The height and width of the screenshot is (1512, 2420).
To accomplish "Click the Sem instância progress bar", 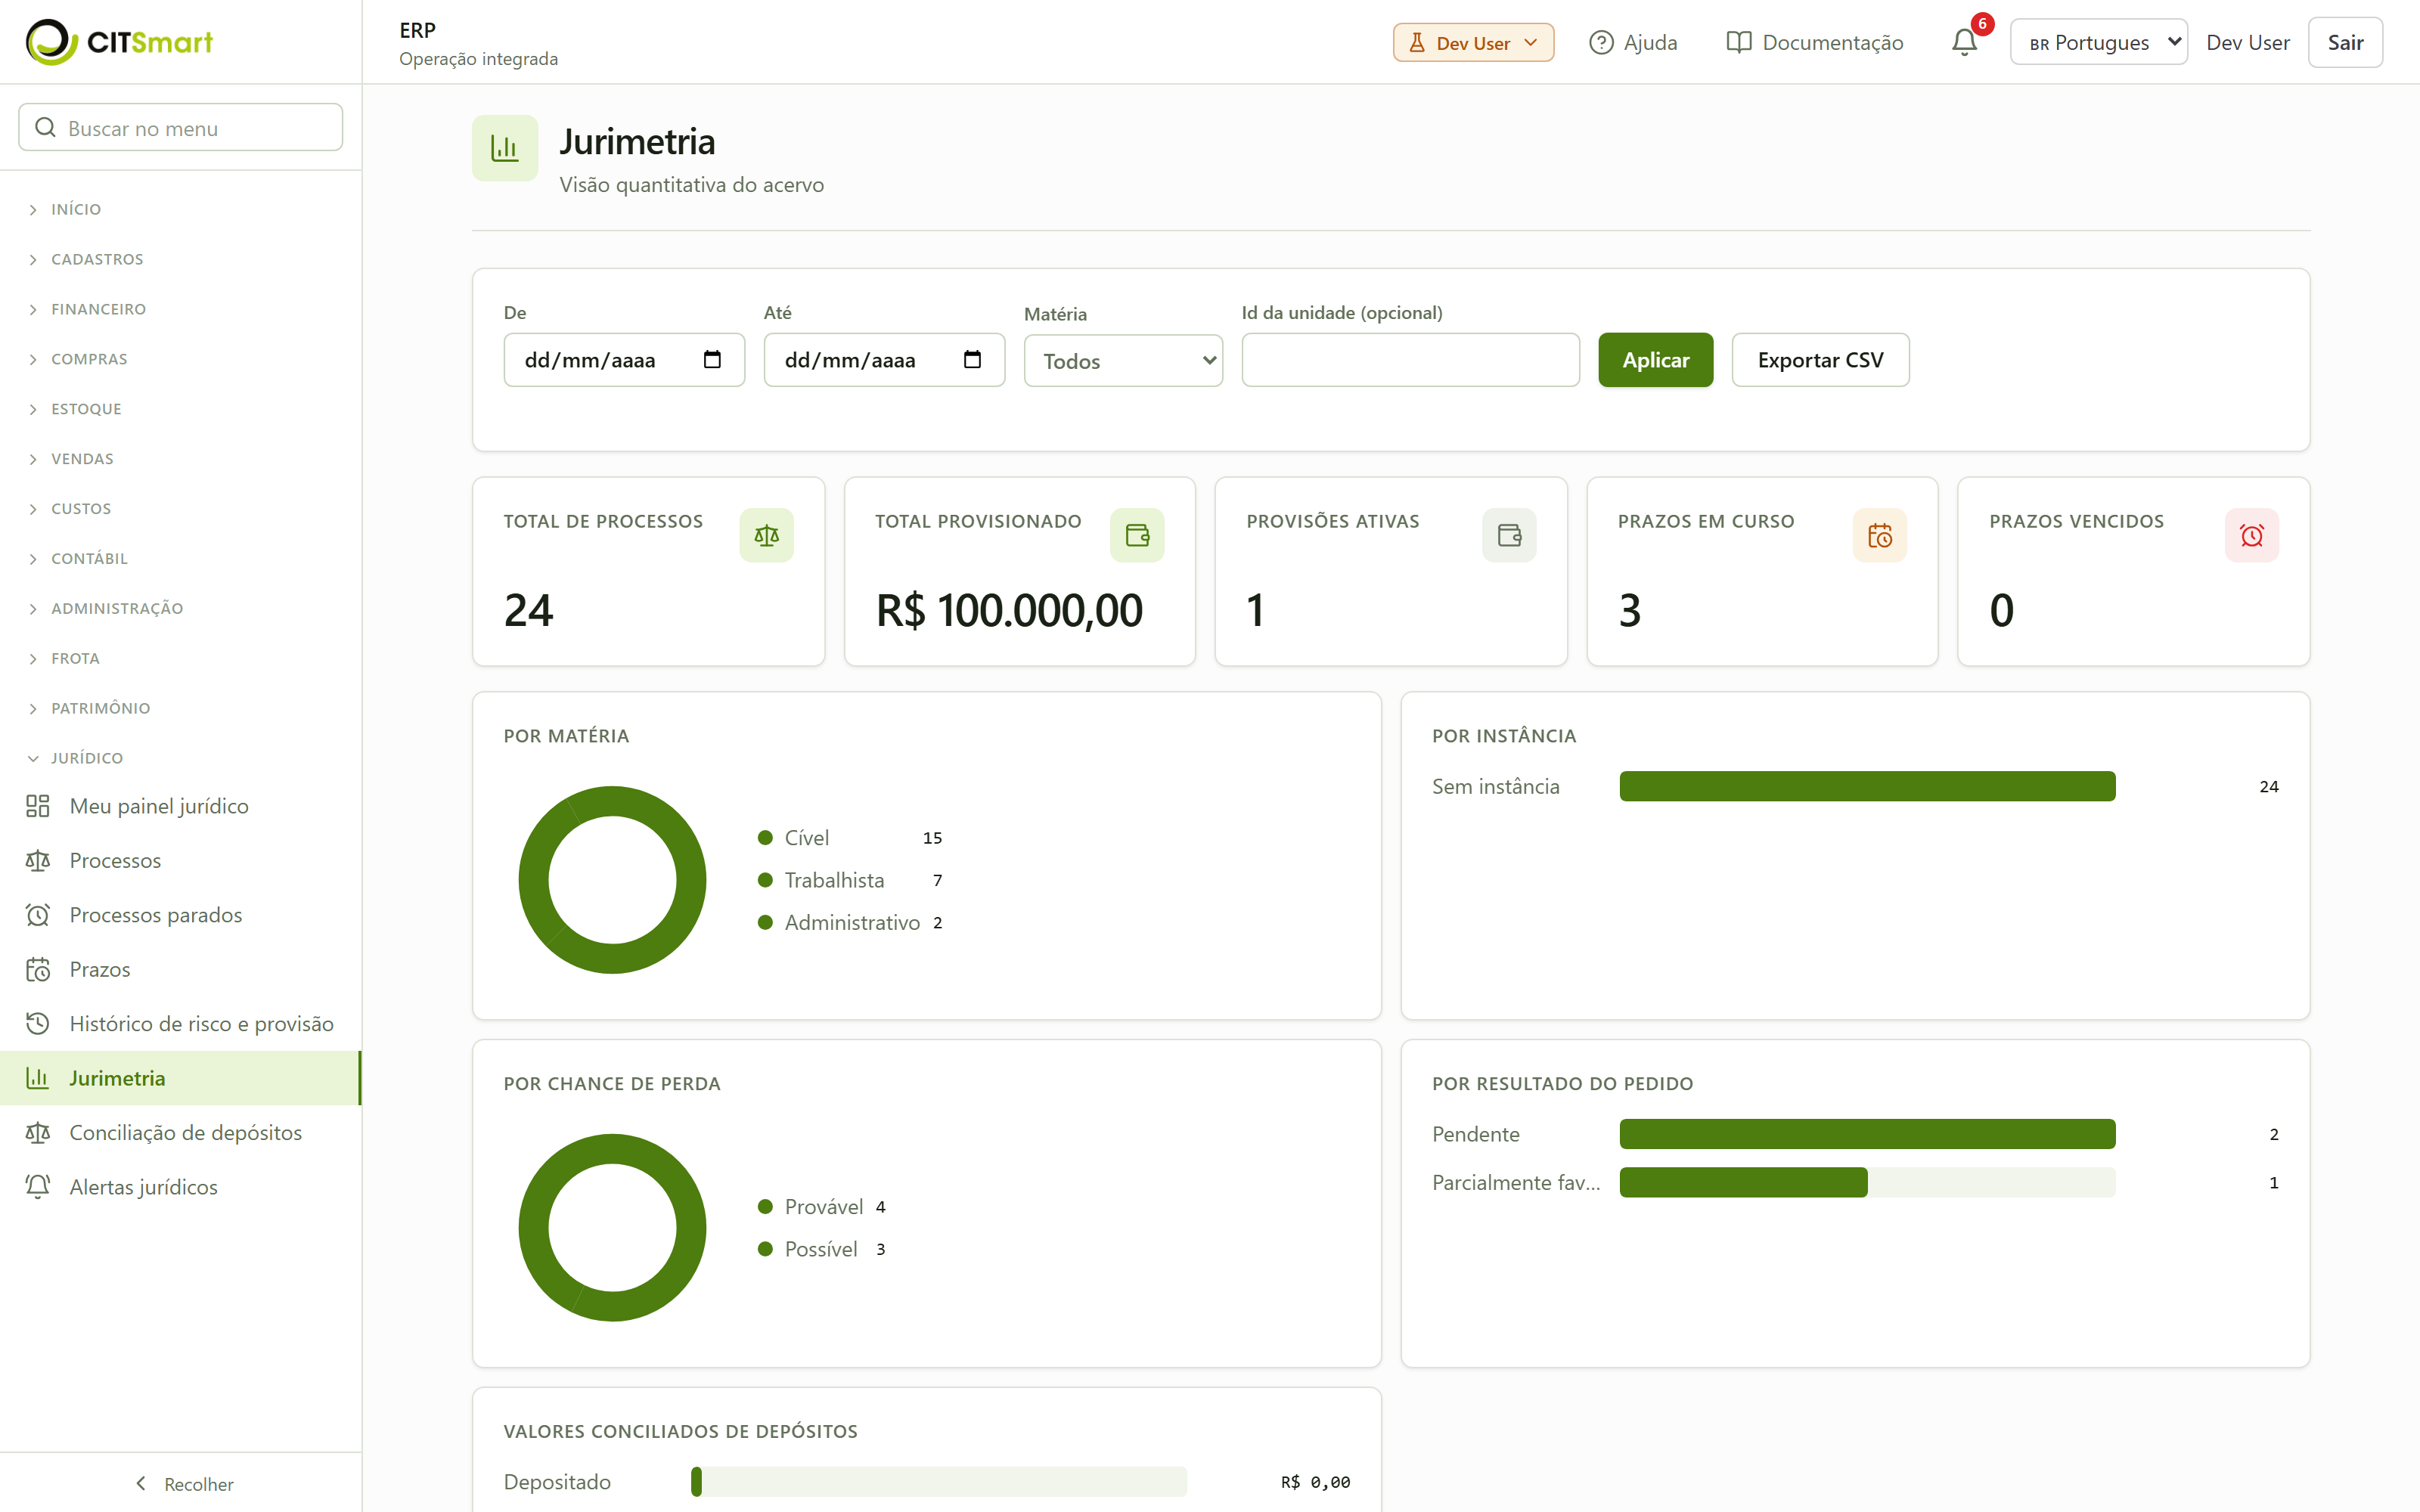I will click(x=1867, y=786).
